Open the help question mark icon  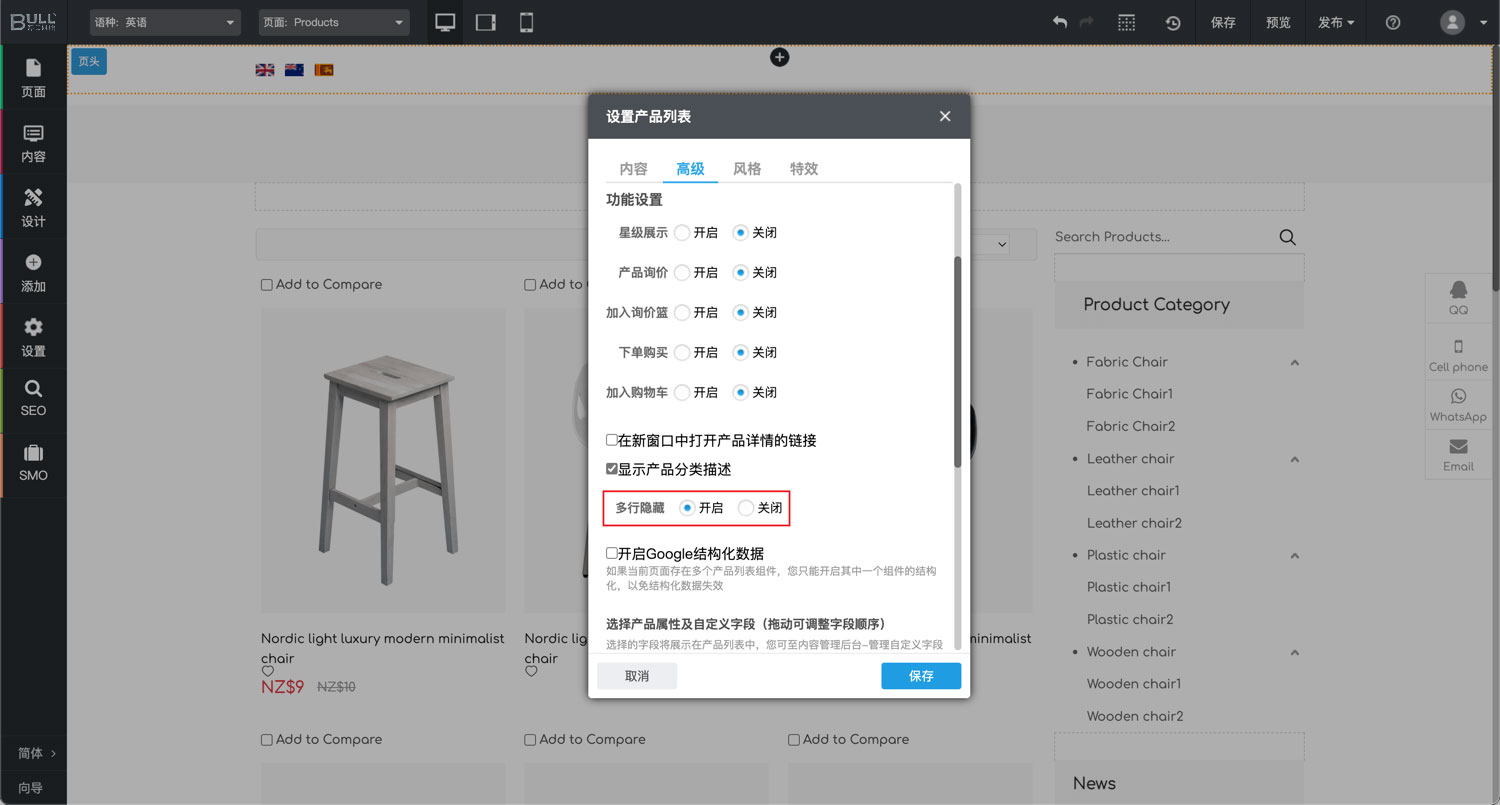coord(1393,22)
